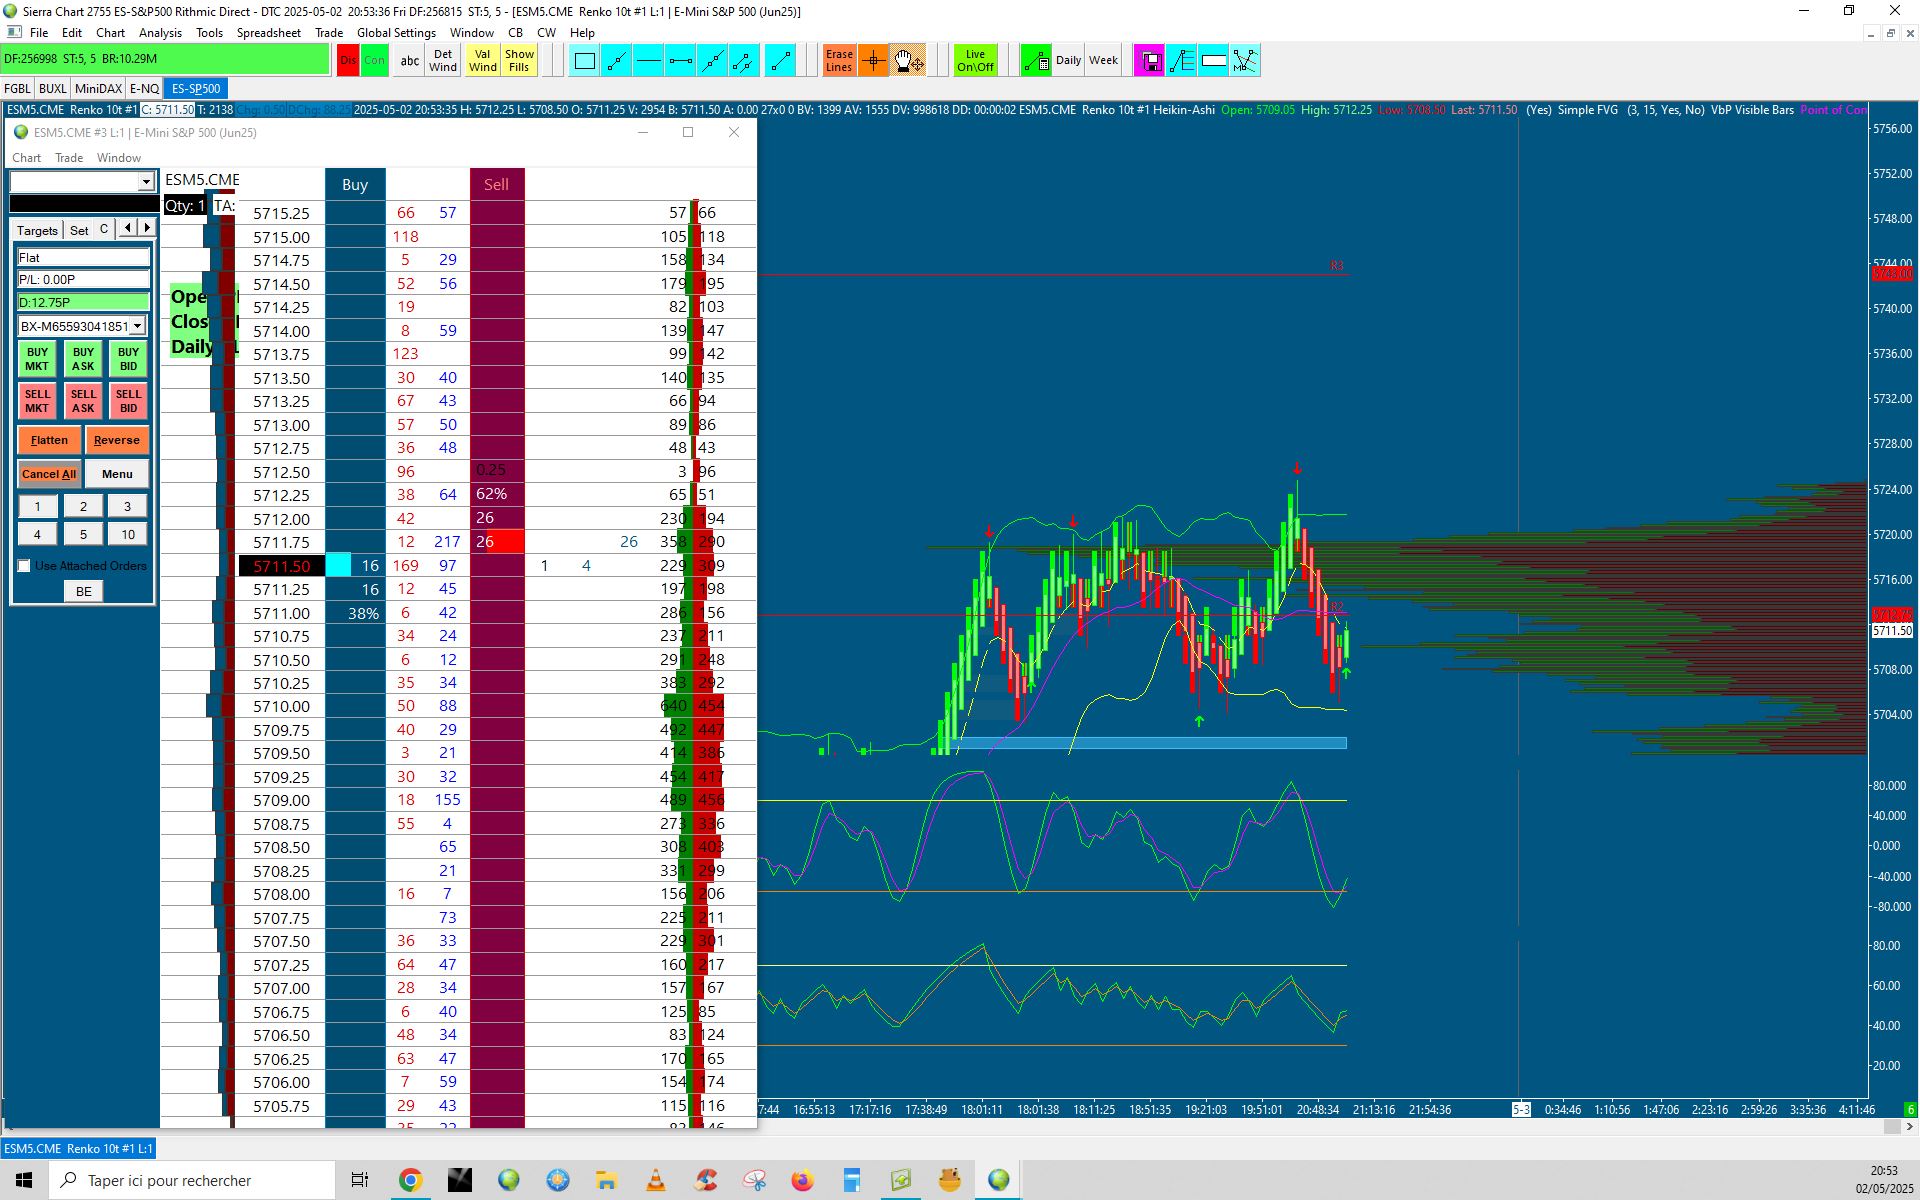Select the abc text drawing tool

[x=409, y=62]
